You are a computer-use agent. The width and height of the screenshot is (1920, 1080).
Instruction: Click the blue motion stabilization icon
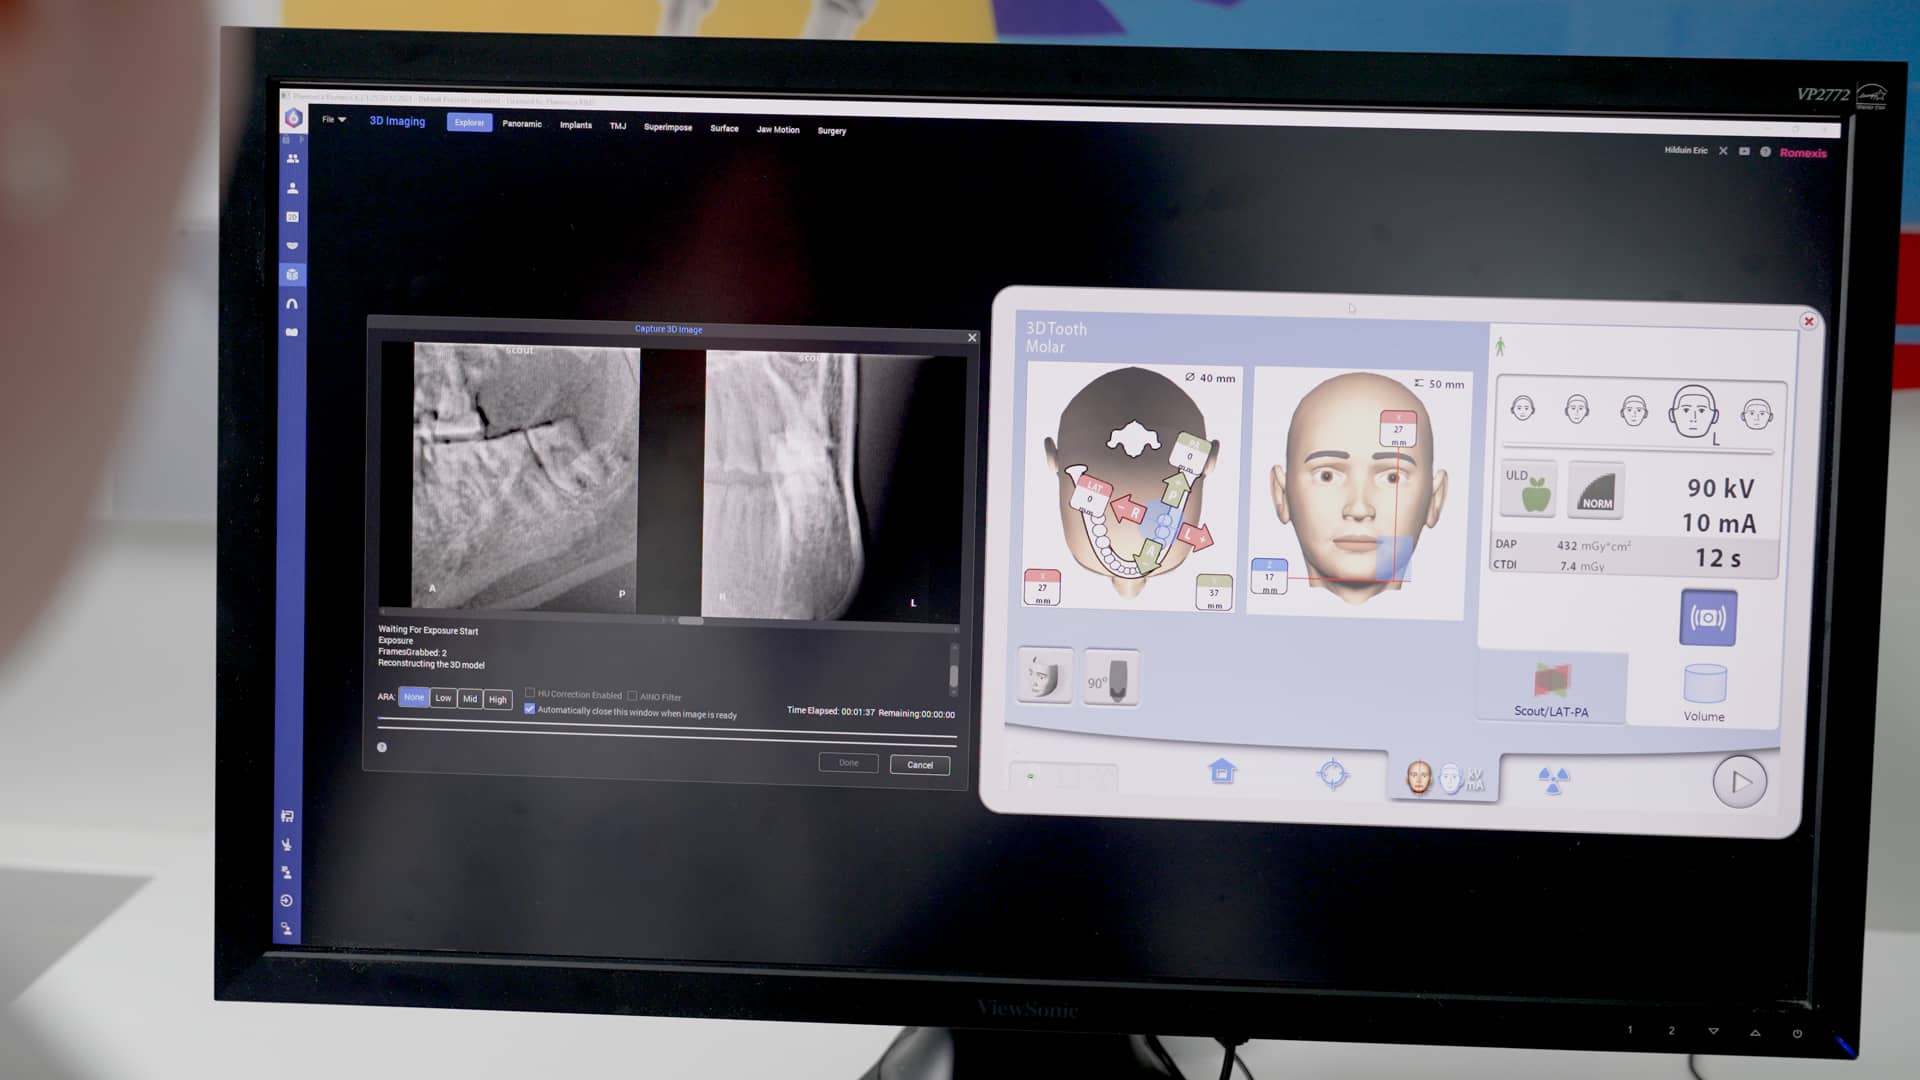[1707, 617]
